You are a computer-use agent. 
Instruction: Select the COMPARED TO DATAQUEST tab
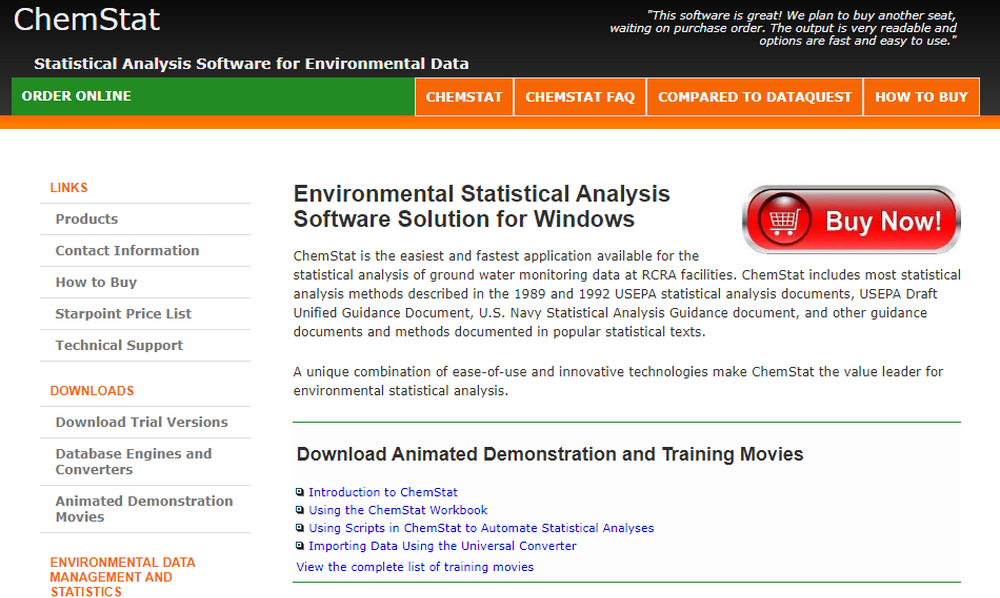pos(754,97)
